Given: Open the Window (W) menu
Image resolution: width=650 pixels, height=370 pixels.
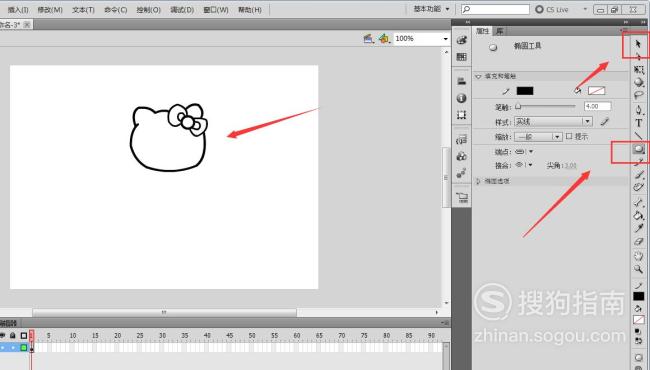Looking at the screenshot, I should coord(216,10).
